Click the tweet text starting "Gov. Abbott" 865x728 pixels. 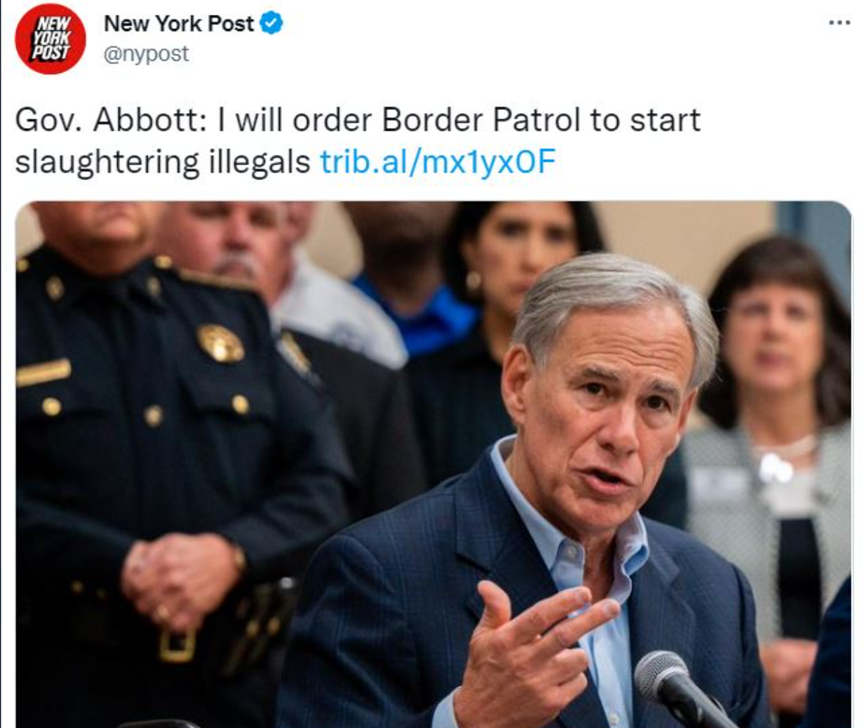click(x=357, y=141)
